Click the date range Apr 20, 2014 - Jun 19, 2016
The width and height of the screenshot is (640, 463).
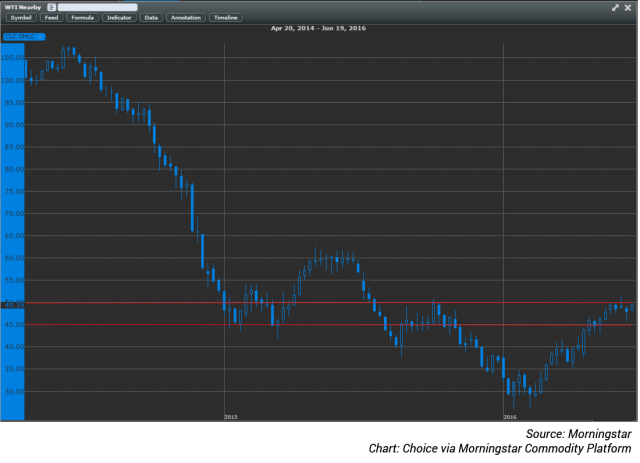tap(318, 28)
